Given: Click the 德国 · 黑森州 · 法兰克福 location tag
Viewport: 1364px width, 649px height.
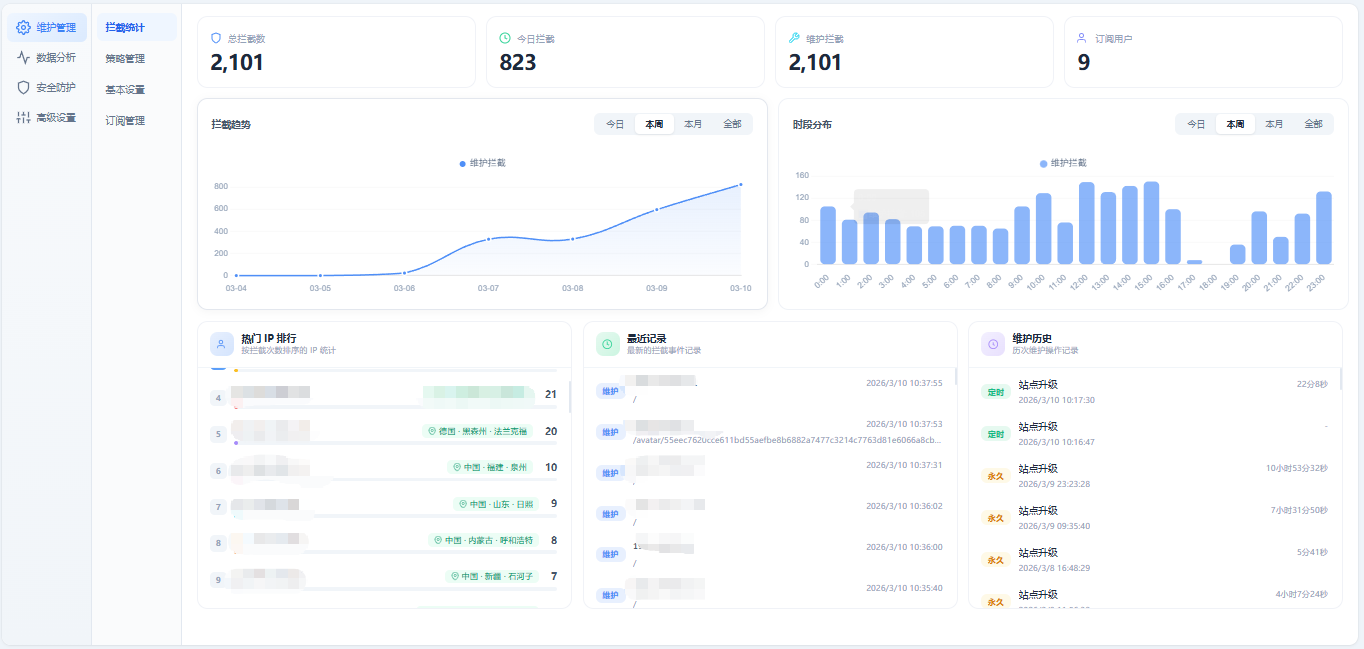Looking at the screenshot, I should pos(480,431).
